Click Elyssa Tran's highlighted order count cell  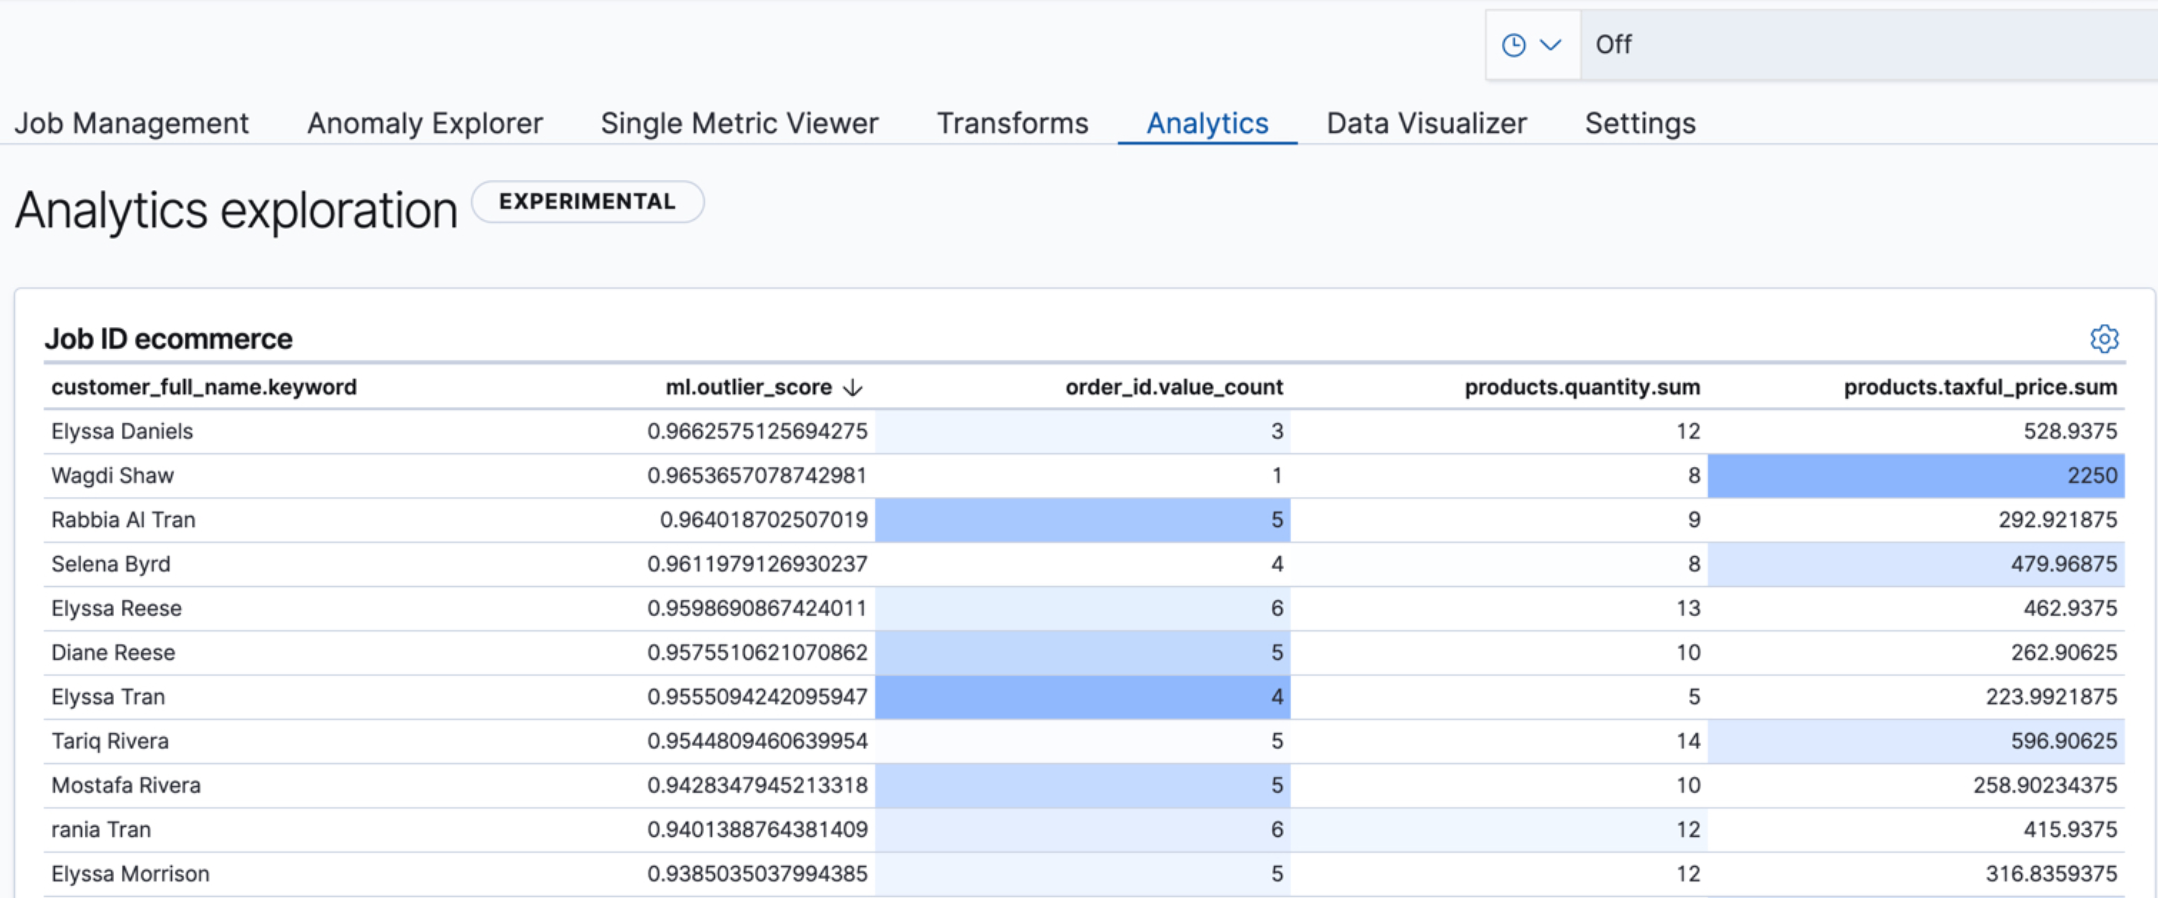(x=1082, y=697)
